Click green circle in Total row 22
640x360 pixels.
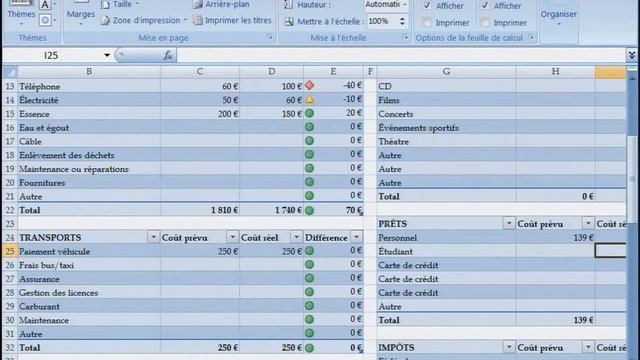(310, 211)
